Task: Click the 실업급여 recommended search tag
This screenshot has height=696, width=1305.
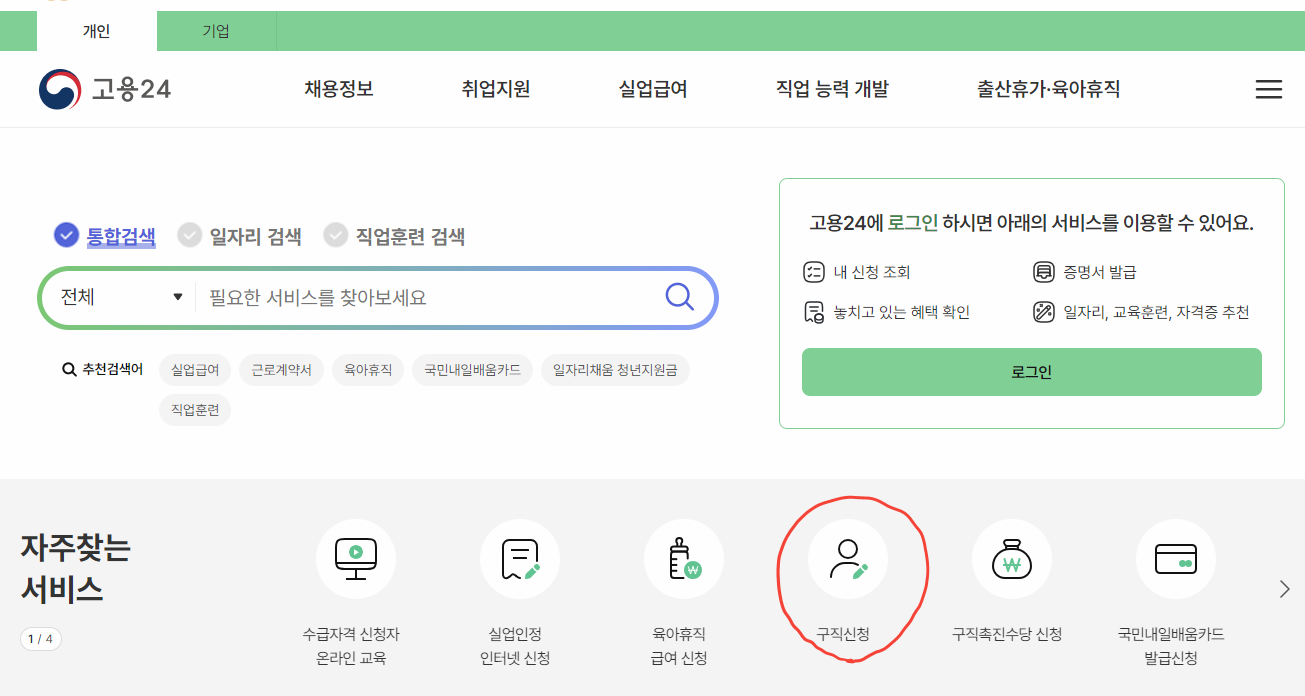Action: 195,369
